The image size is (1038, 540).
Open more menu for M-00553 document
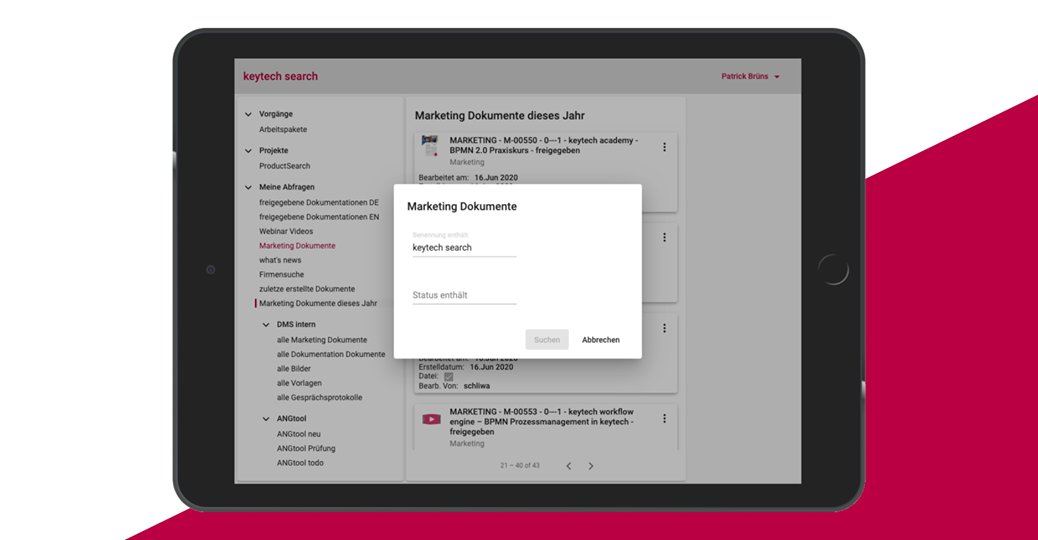[664, 418]
